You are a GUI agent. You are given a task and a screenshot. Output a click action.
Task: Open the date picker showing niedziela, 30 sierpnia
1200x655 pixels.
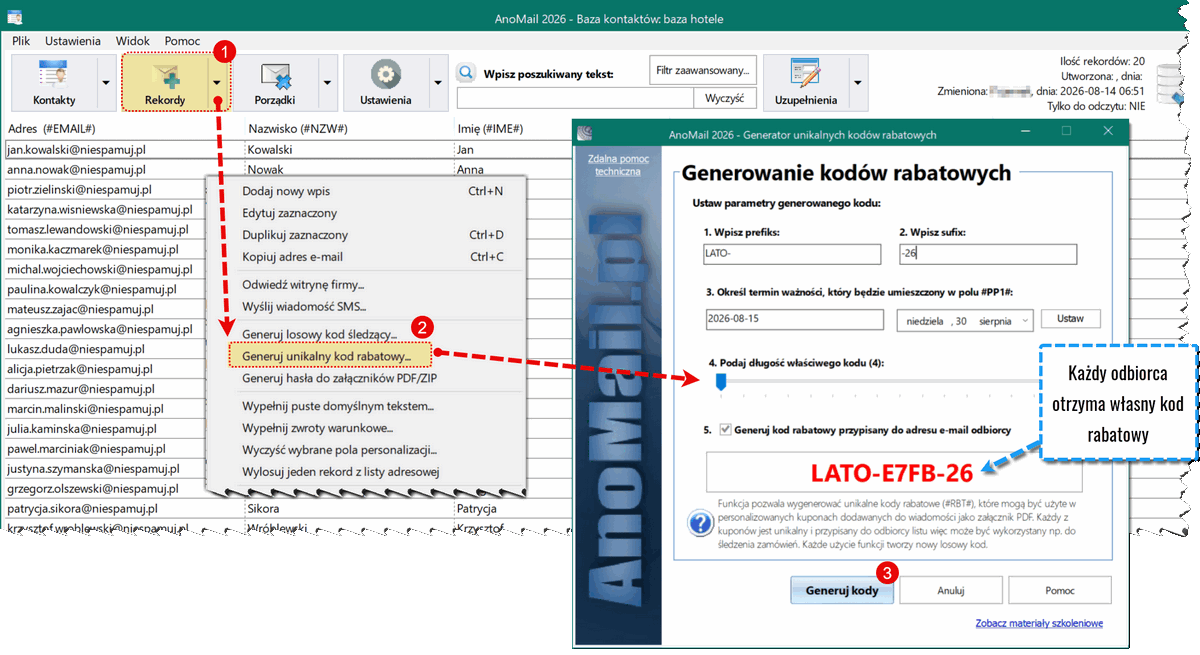tap(964, 320)
